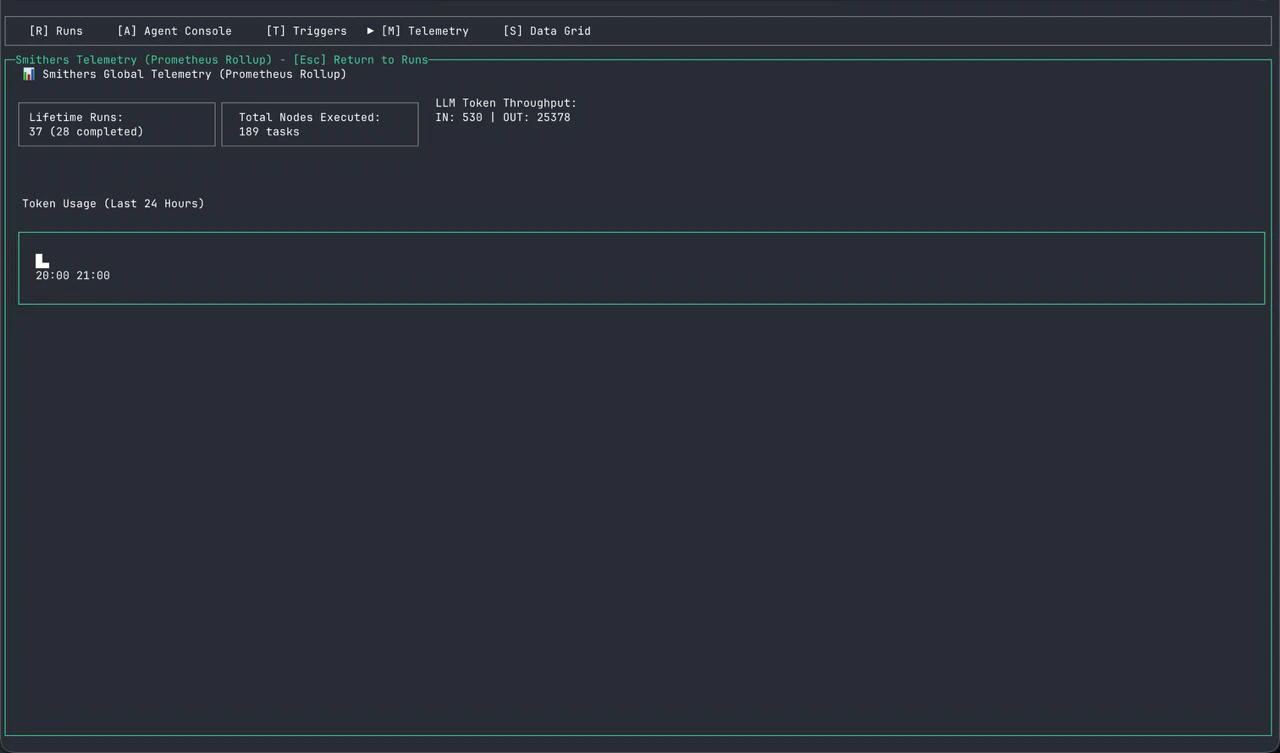Click the bar chart icon beside Smithers Global Telemetry
Screen dimensions: 1280x753
point(29,73)
